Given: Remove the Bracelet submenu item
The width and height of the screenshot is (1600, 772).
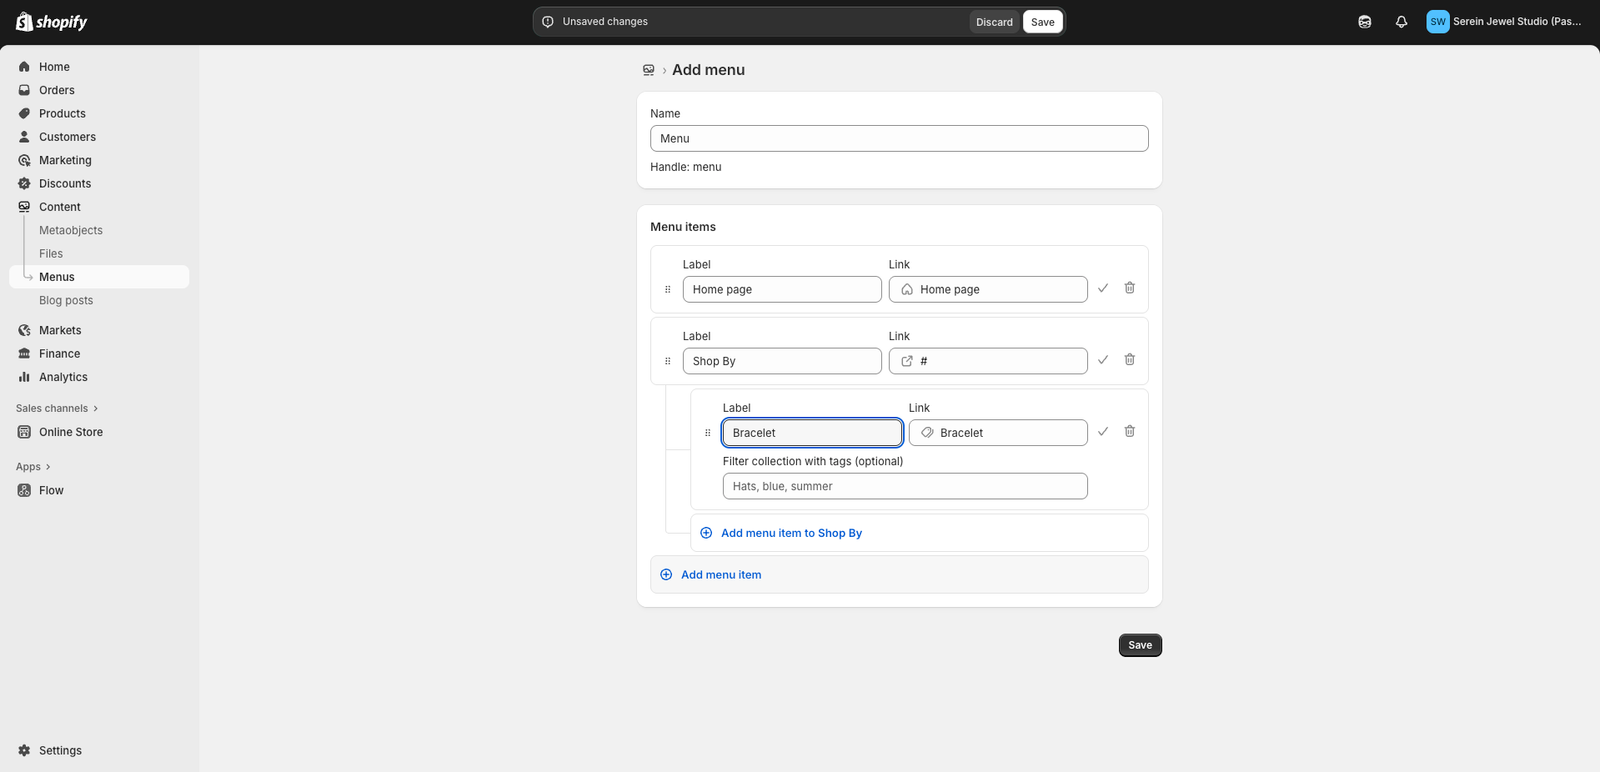Looking at the screenshot, I should pos(1129,432).
